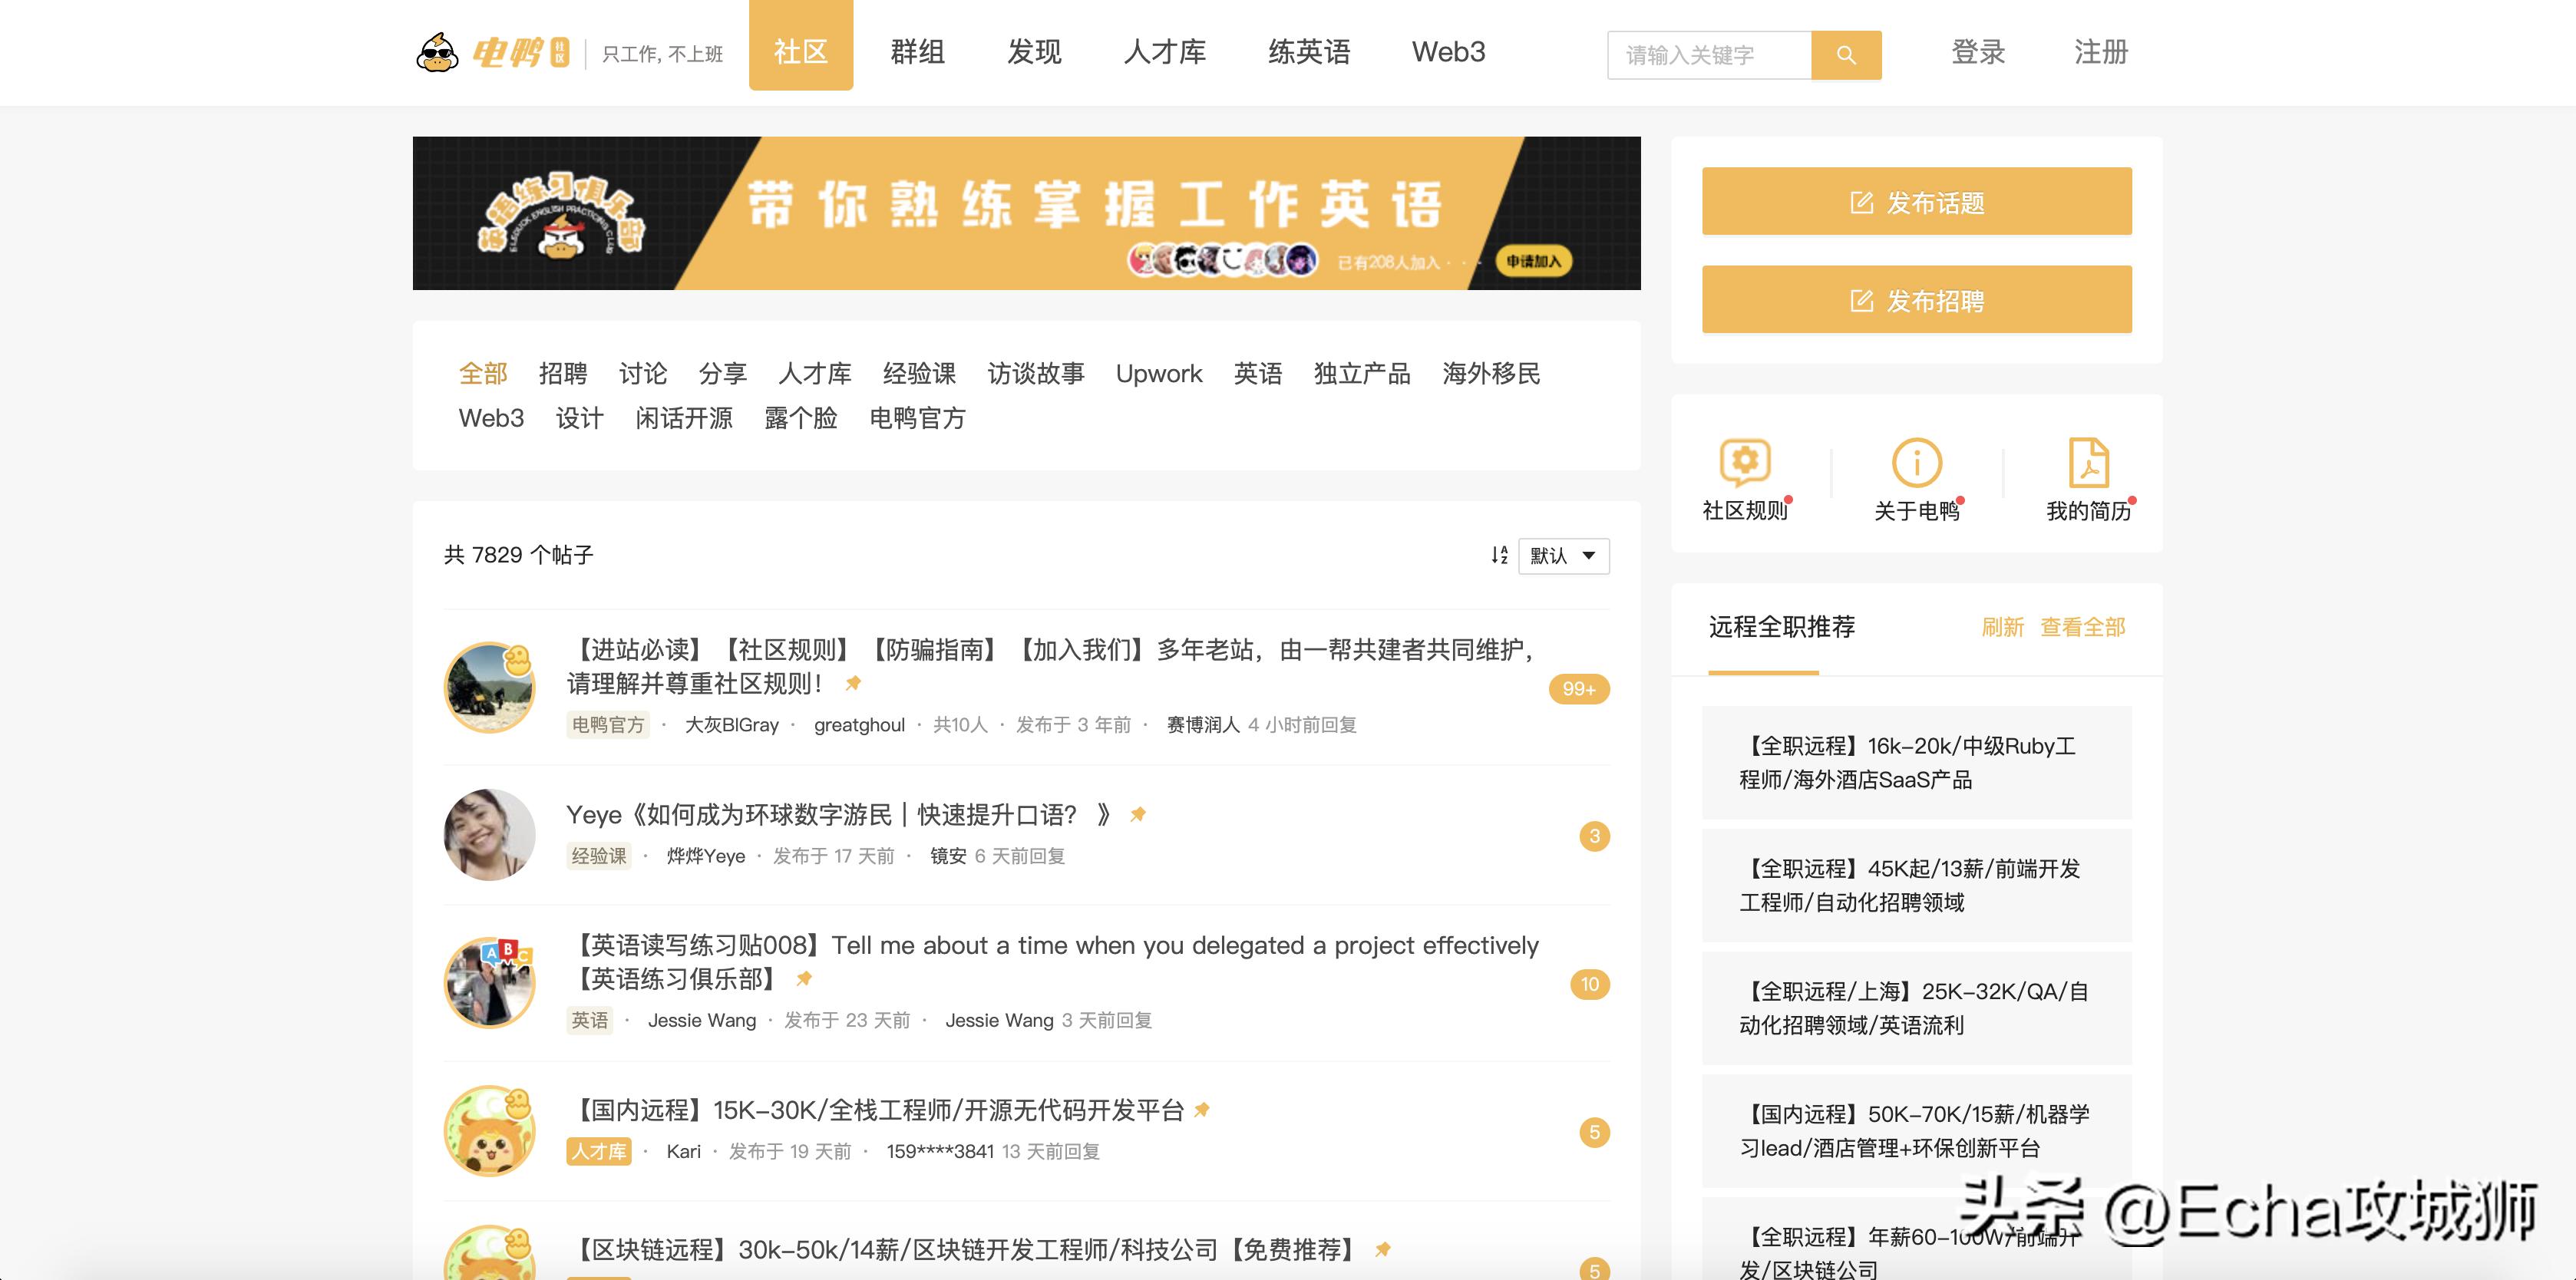Click the search magnifier icon
The image size is (2576, 1280).
click(1846, 55)
